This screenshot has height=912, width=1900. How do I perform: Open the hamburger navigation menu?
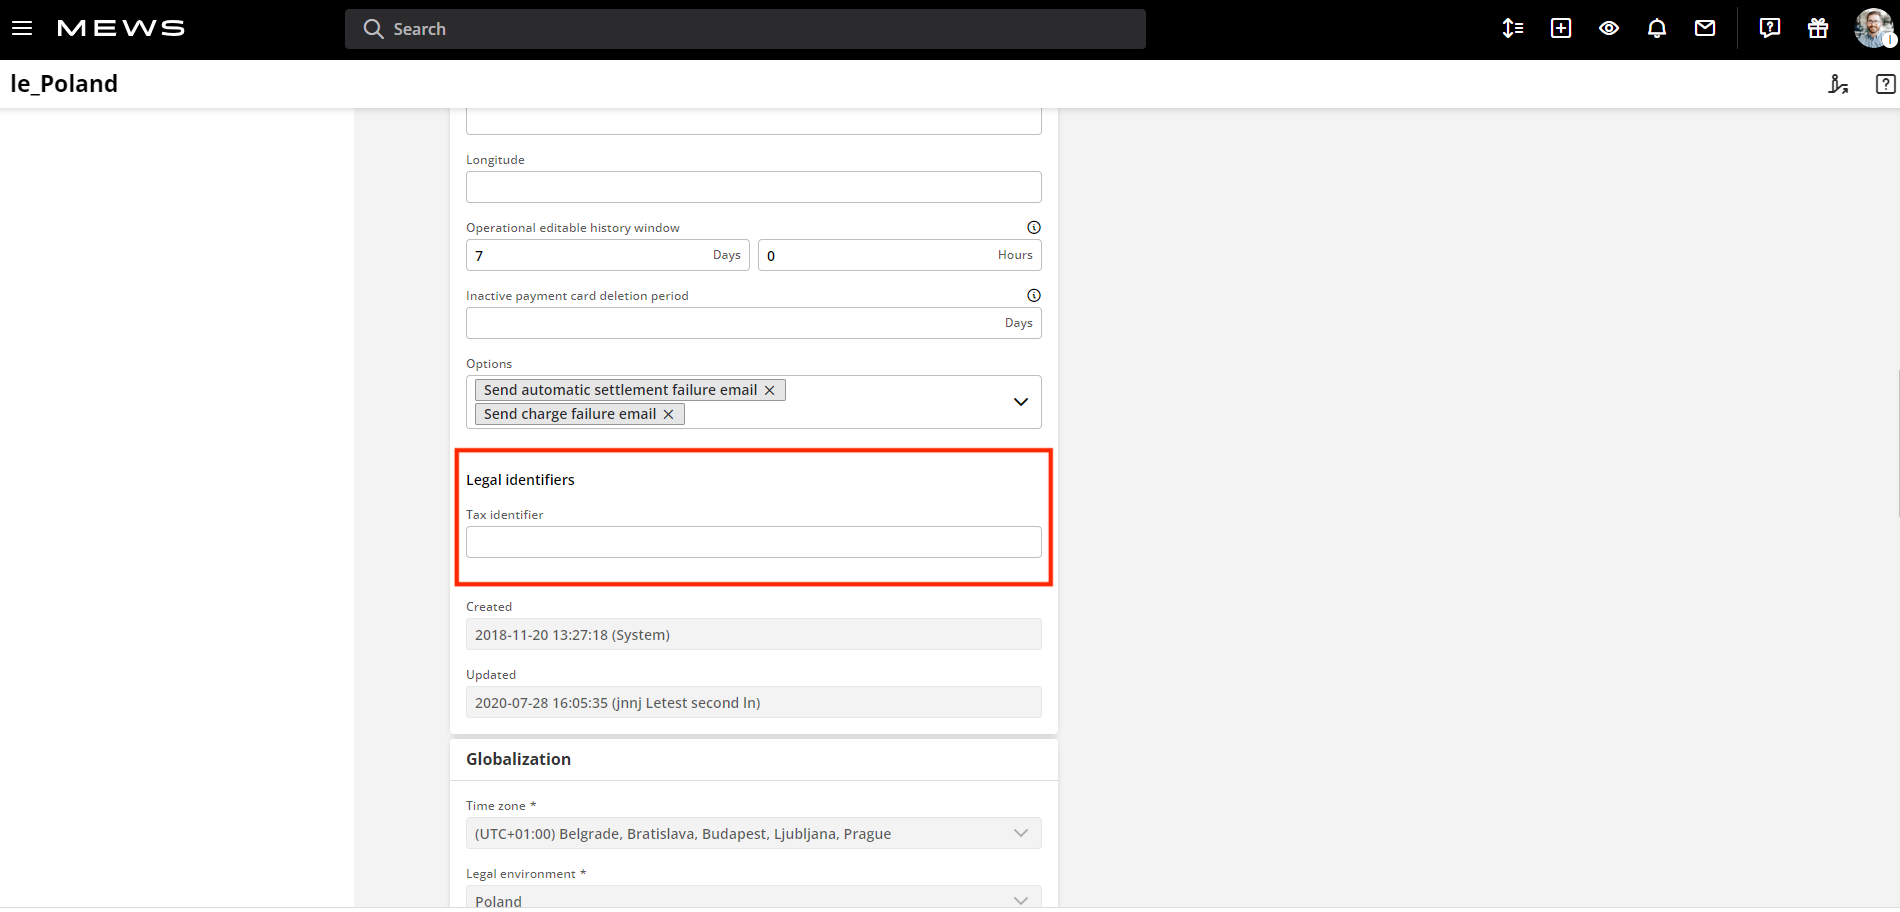point(22,27)
